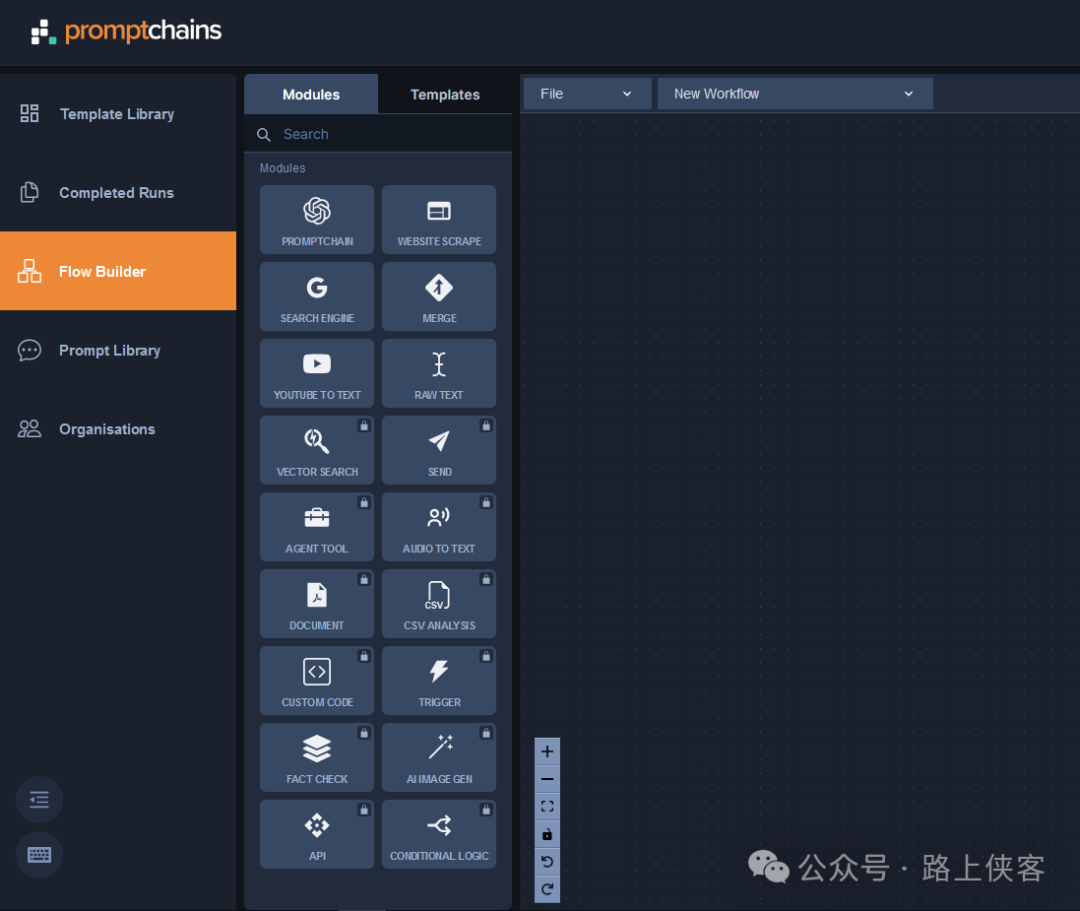1080x911 pixels.
Task: Switch to the Modules tab
Action: 311,94
